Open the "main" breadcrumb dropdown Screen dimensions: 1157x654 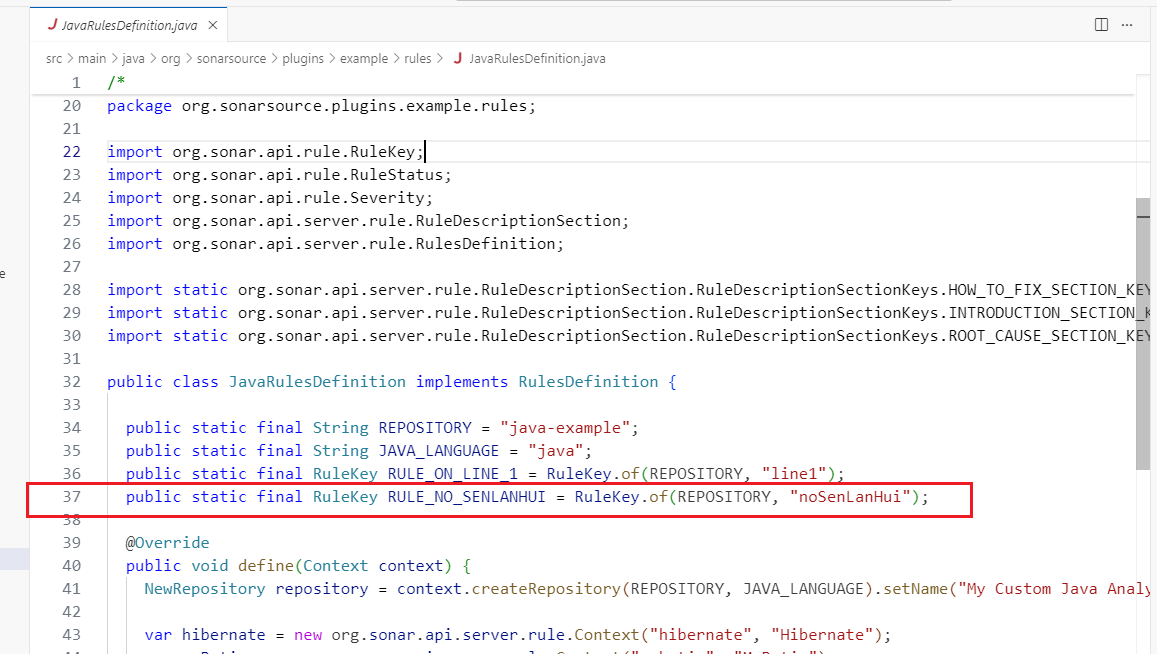92,58
